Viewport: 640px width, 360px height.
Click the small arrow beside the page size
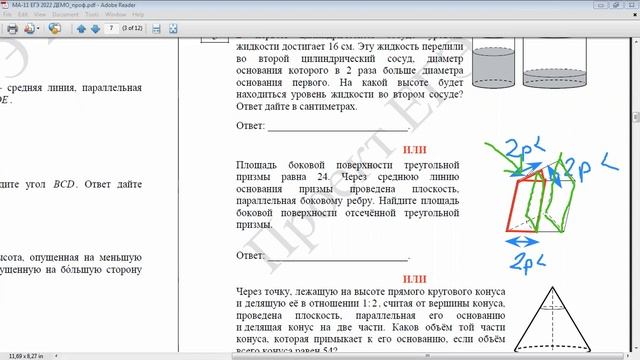(56, 356)
